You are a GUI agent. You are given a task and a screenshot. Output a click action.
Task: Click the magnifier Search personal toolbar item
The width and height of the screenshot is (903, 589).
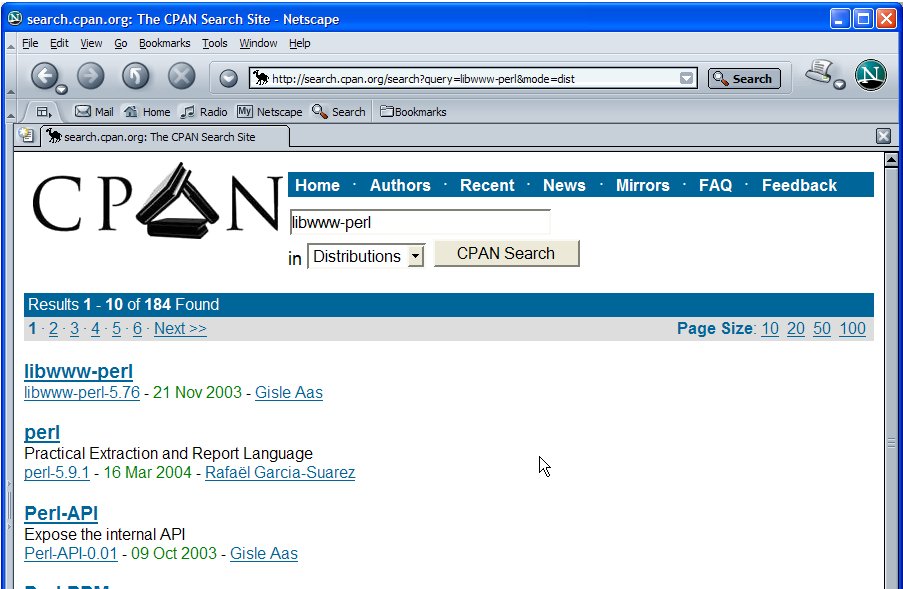[x=339, y=112]
